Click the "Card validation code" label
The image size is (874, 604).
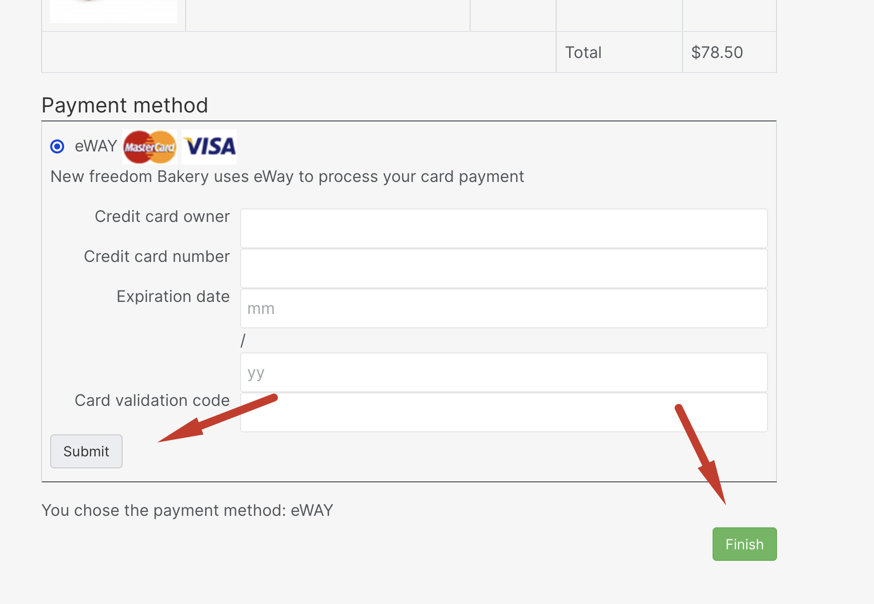[152, 400]
